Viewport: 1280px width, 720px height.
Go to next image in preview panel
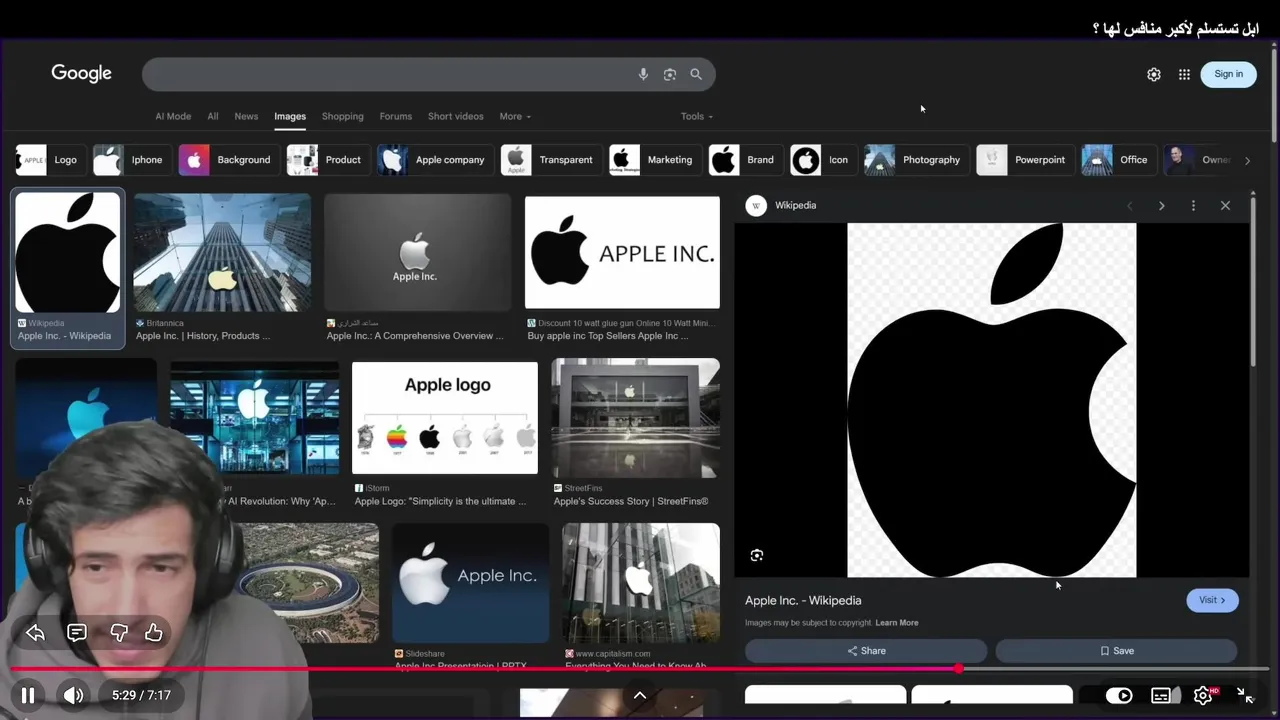(x=1161, y=205)
